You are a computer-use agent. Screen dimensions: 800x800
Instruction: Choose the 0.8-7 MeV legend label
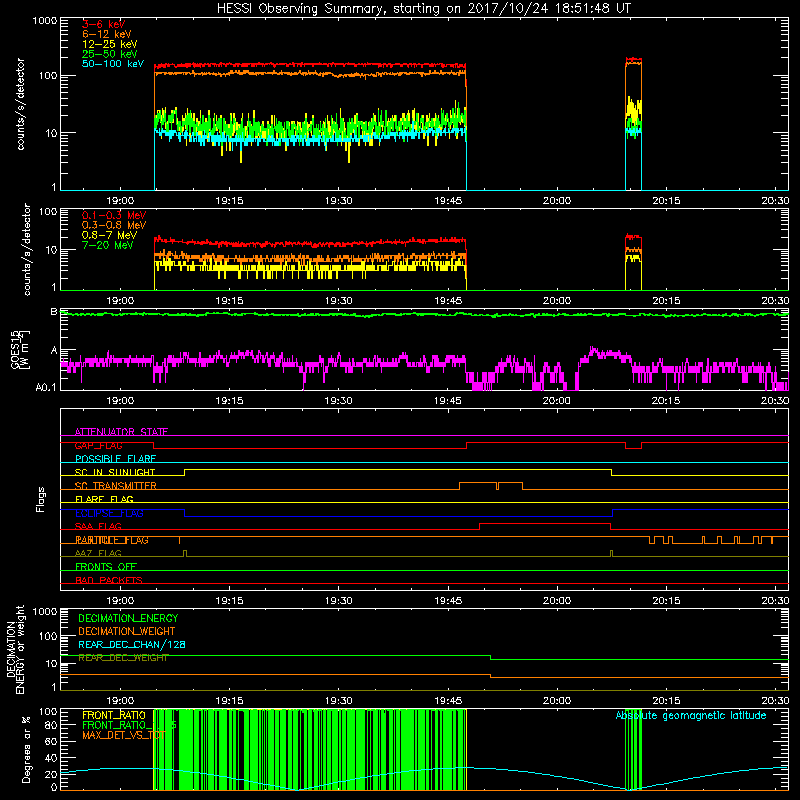coord(109,235)
